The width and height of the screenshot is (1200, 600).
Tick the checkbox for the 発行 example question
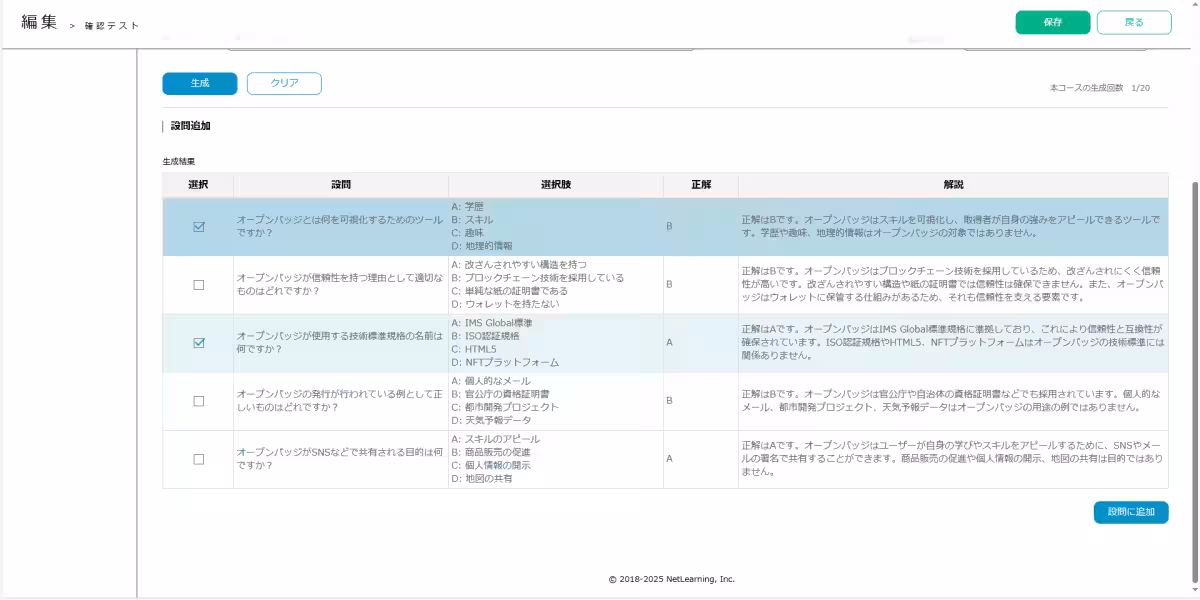(x=198, y=401)
